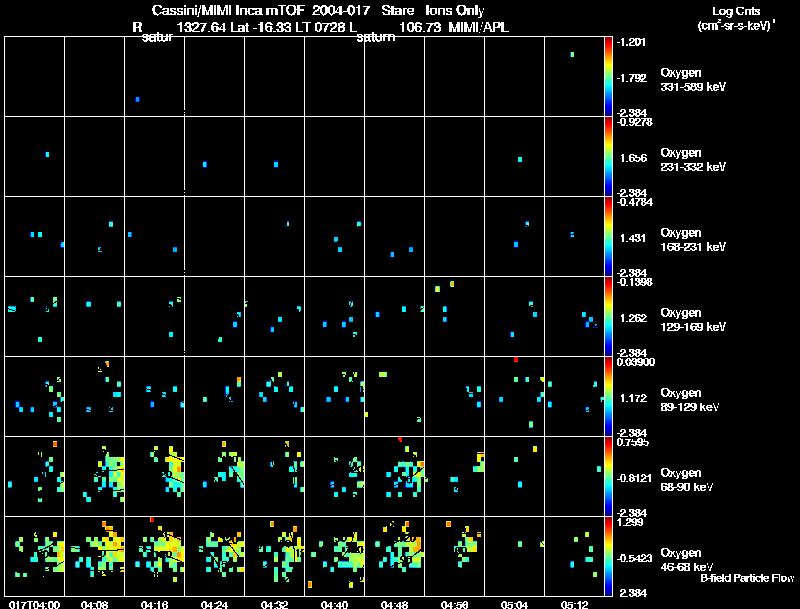Click the 'Oxygen 68-90 keV' row label
Image resolution: width=800 pixels, height=609 pixels.
point(687,480)
